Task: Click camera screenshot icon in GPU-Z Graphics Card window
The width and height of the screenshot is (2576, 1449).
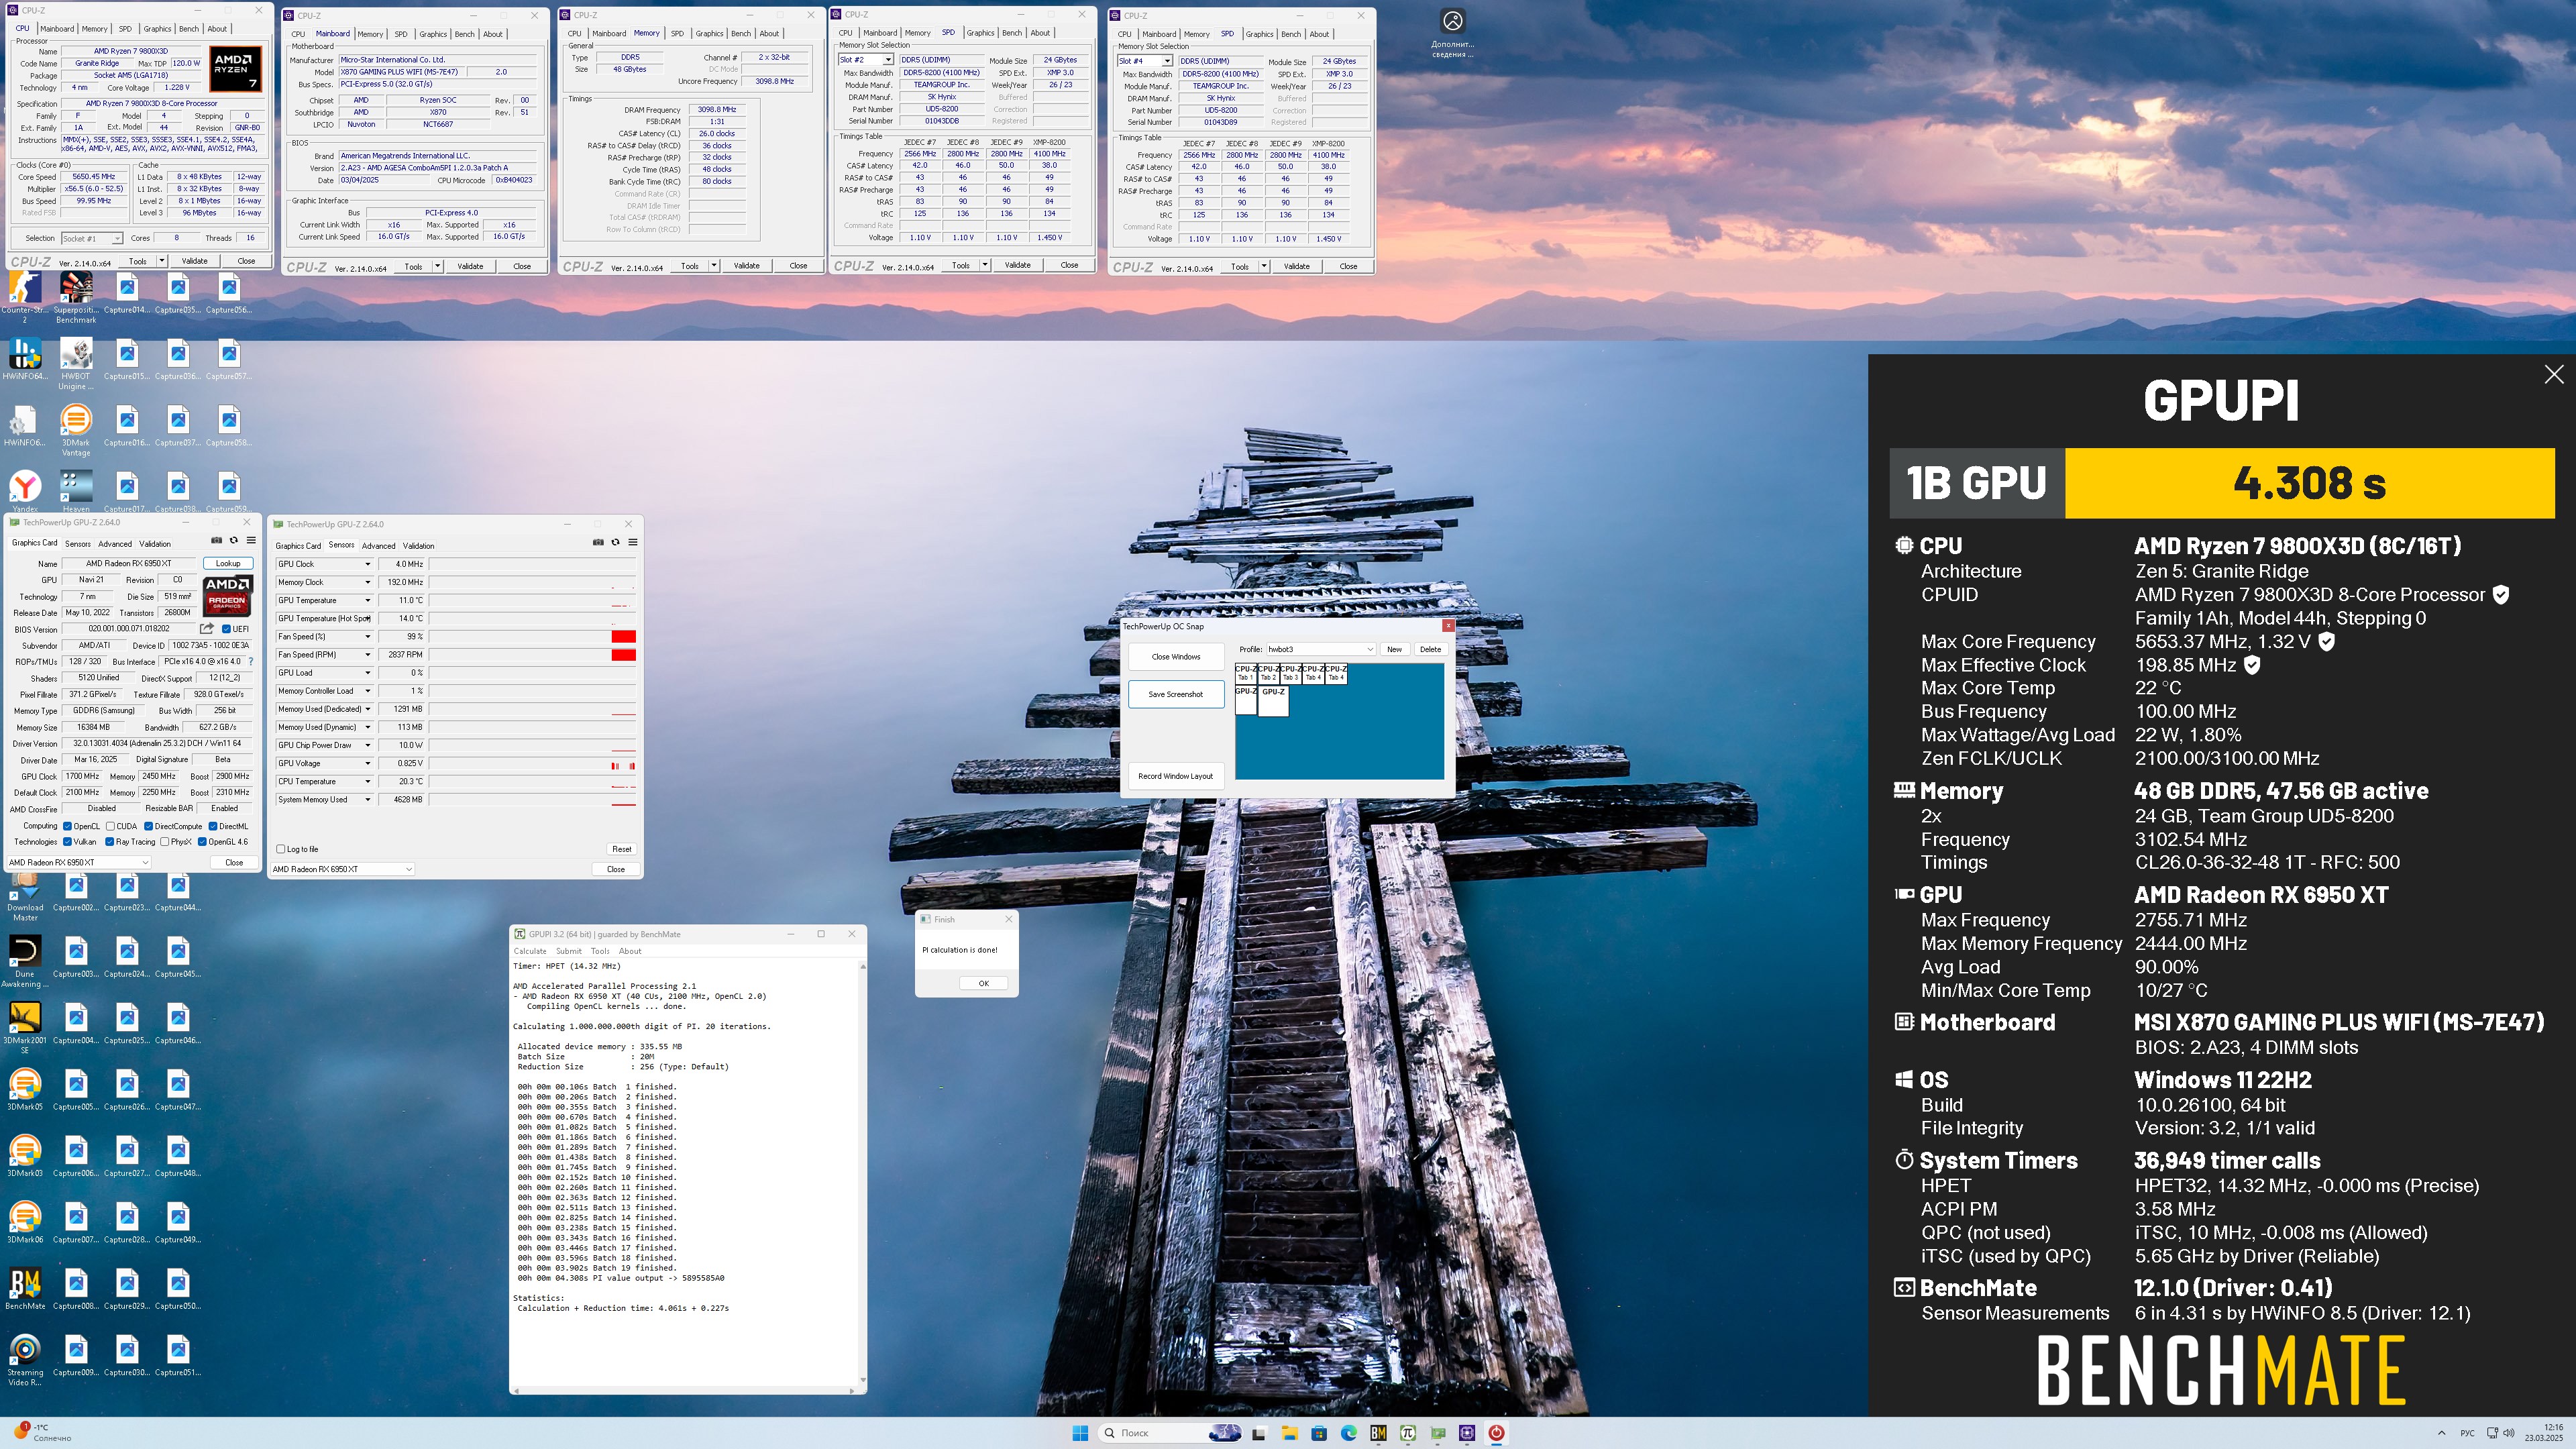Action: click(216, 540)
